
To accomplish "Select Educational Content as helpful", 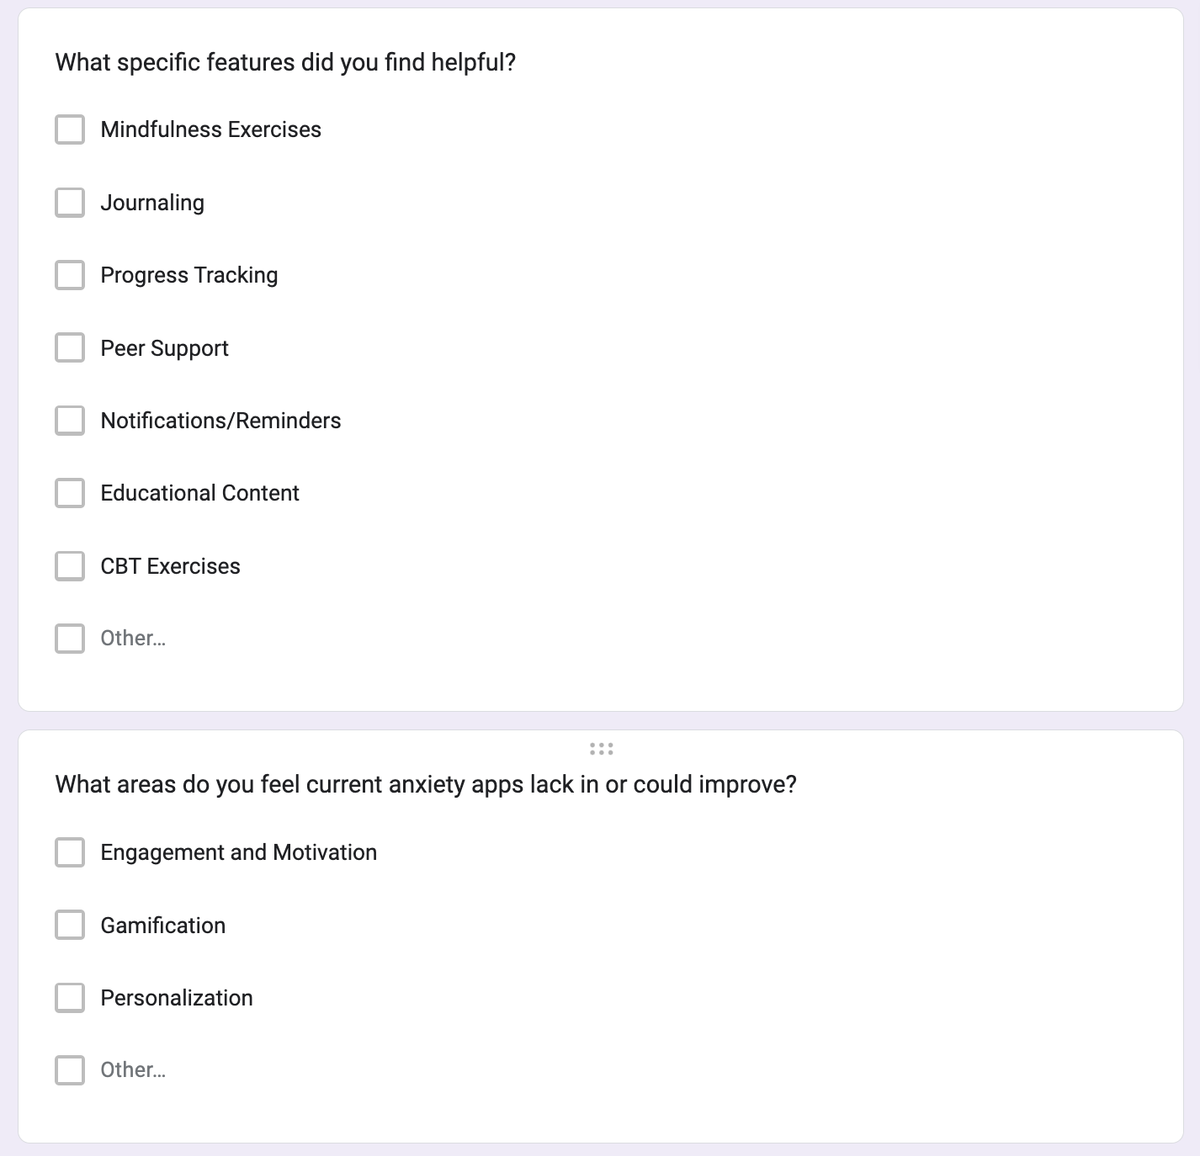I will [x=69, y=493].
